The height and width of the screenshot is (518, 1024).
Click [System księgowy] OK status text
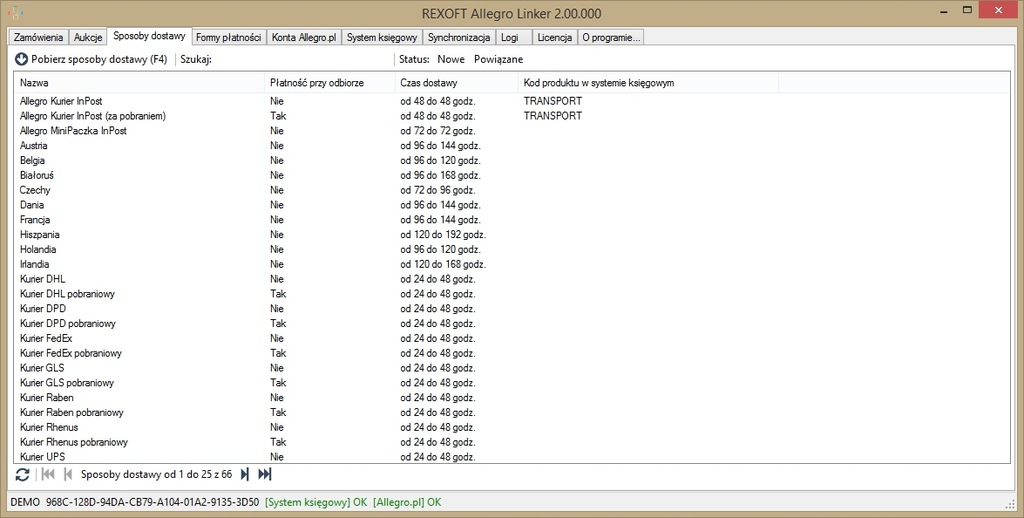pos(316,502)
